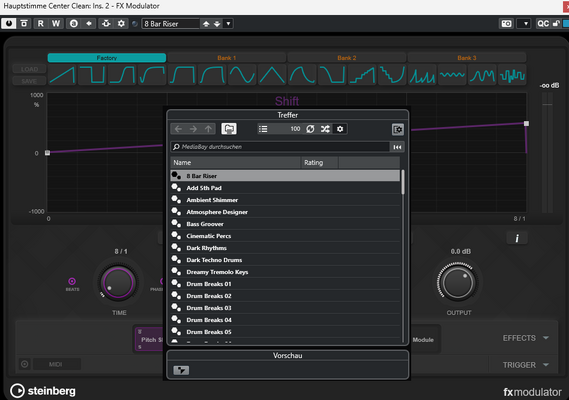Viewport: 569px width, 400px height.
Task: Select the Drum Breaks 03 preset
Action: [x=285, y=308]
